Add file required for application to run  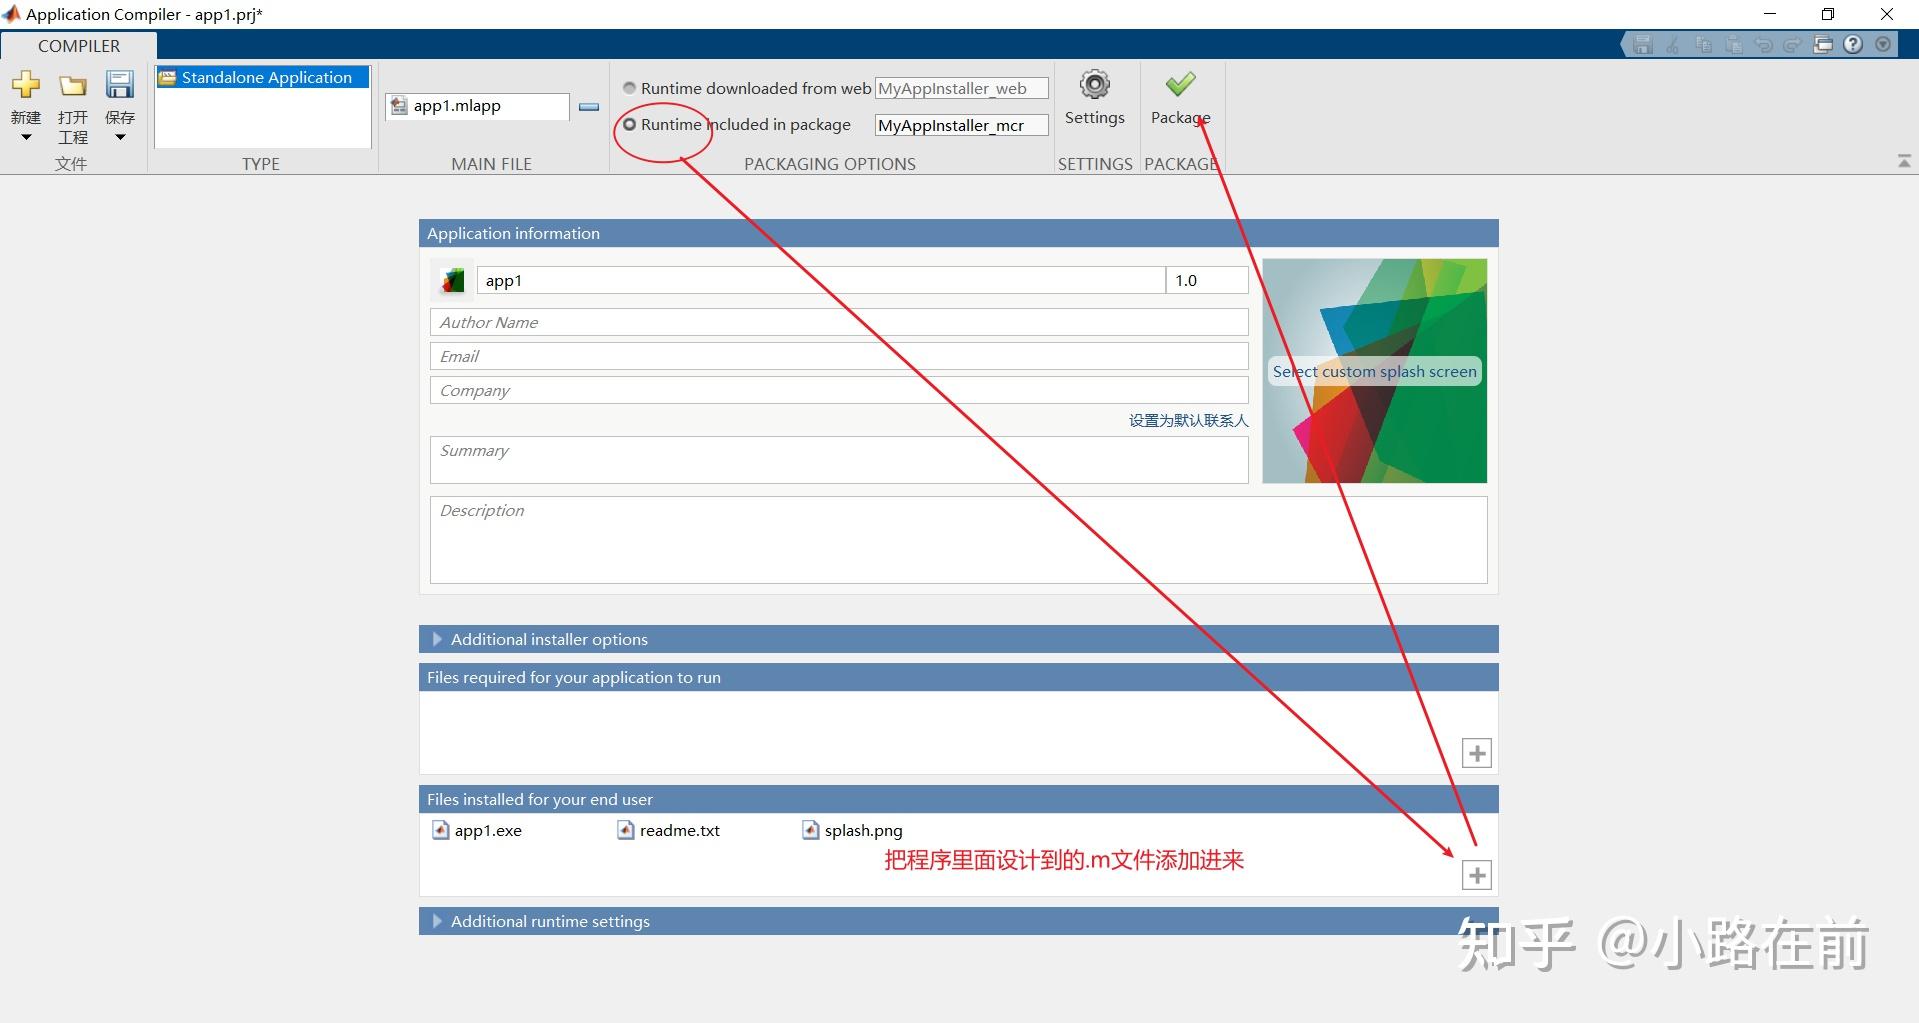(1477, 753)
